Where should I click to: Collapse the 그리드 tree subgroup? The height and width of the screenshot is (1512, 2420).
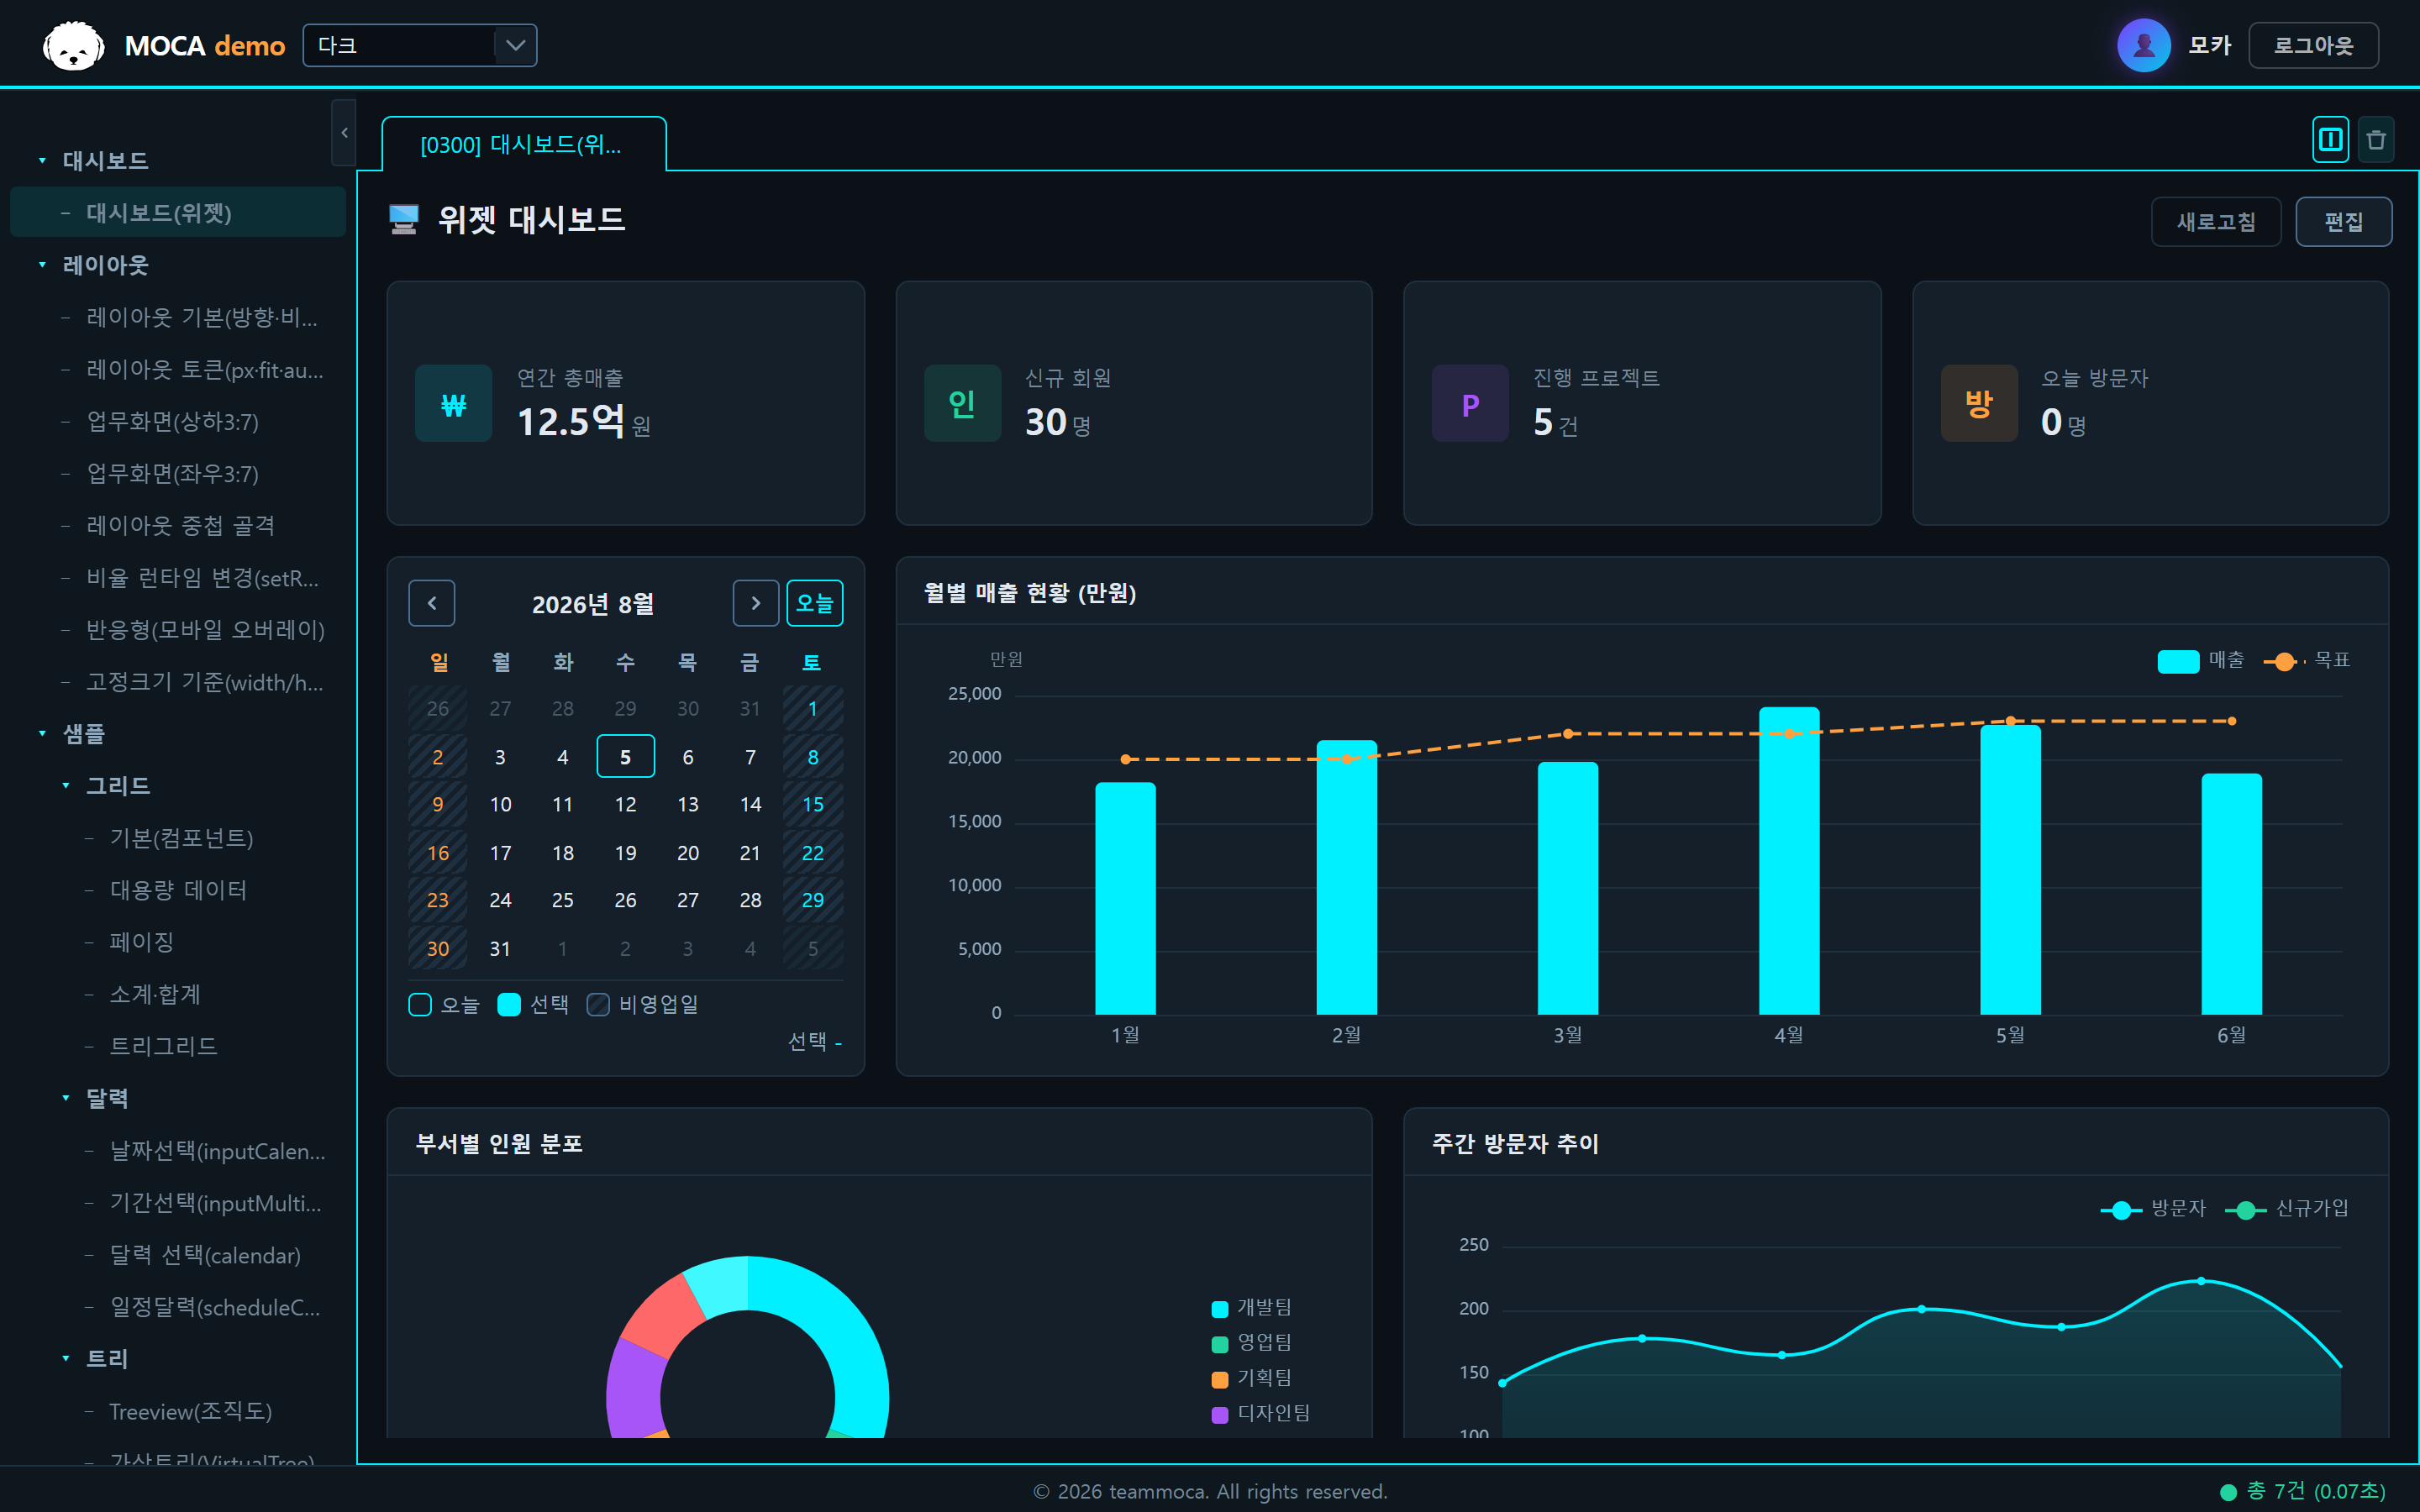[66, 786]
